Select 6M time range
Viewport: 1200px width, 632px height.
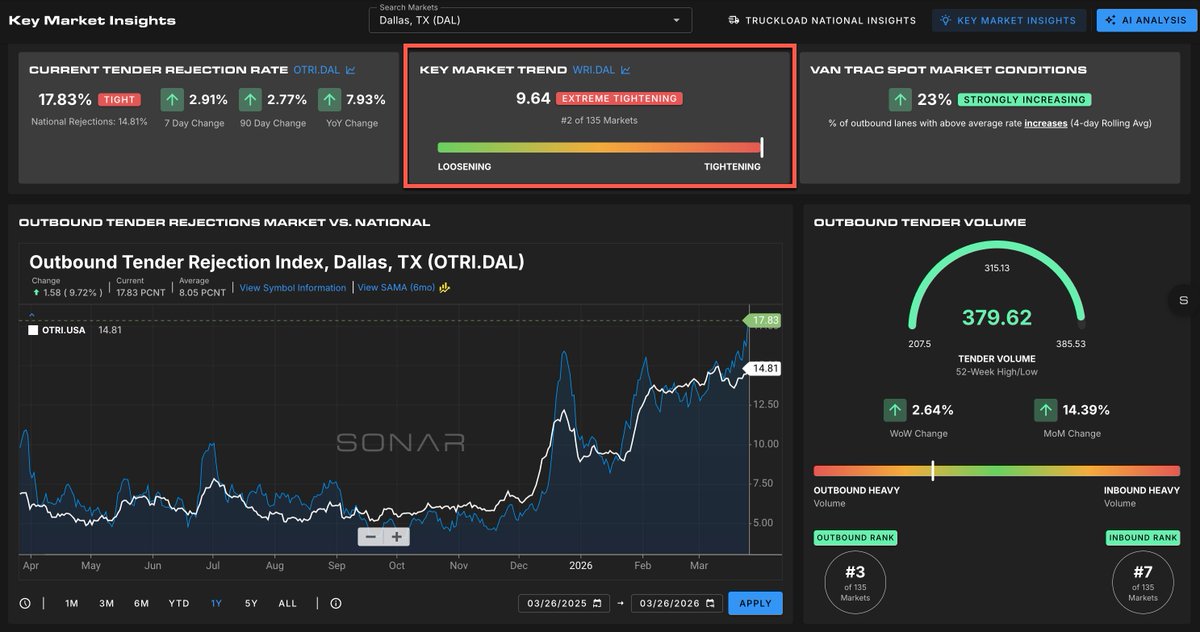[x=142, y=603]
